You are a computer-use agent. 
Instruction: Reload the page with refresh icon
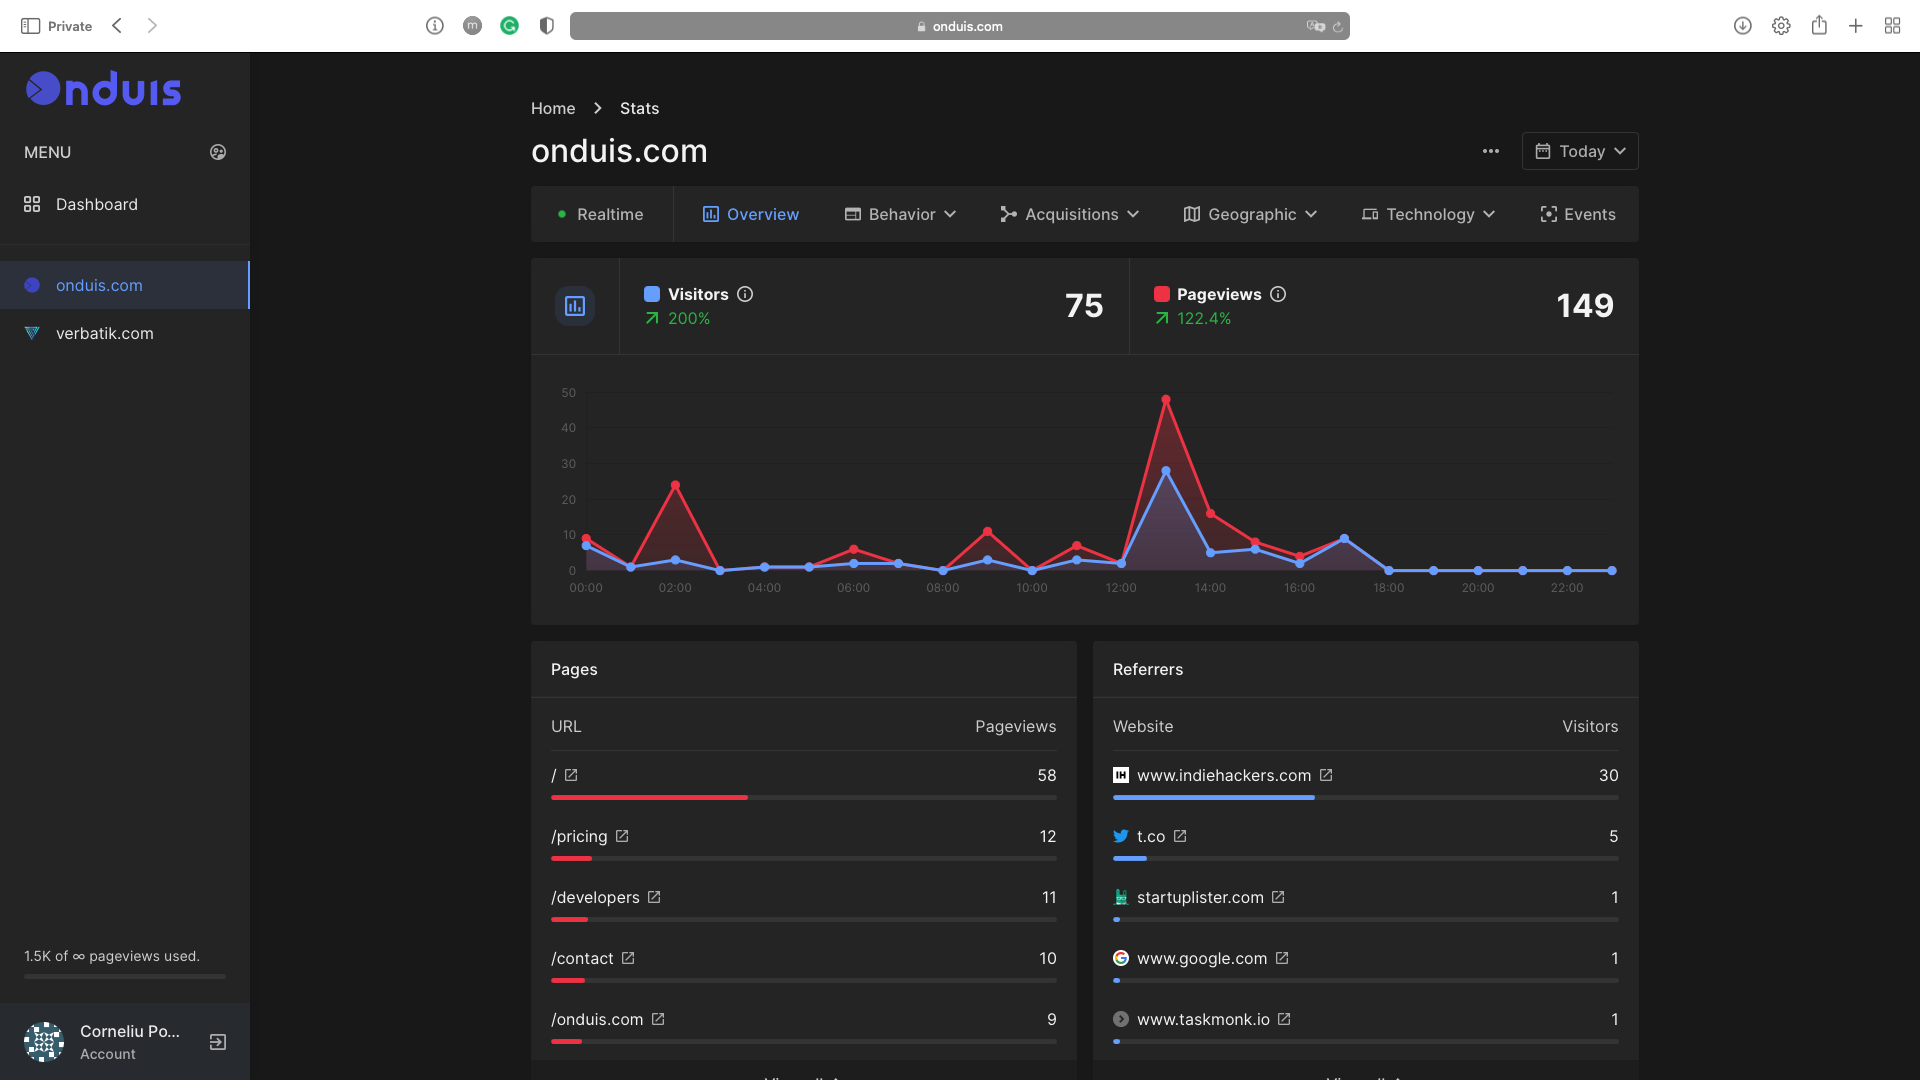coord(1338,27)
